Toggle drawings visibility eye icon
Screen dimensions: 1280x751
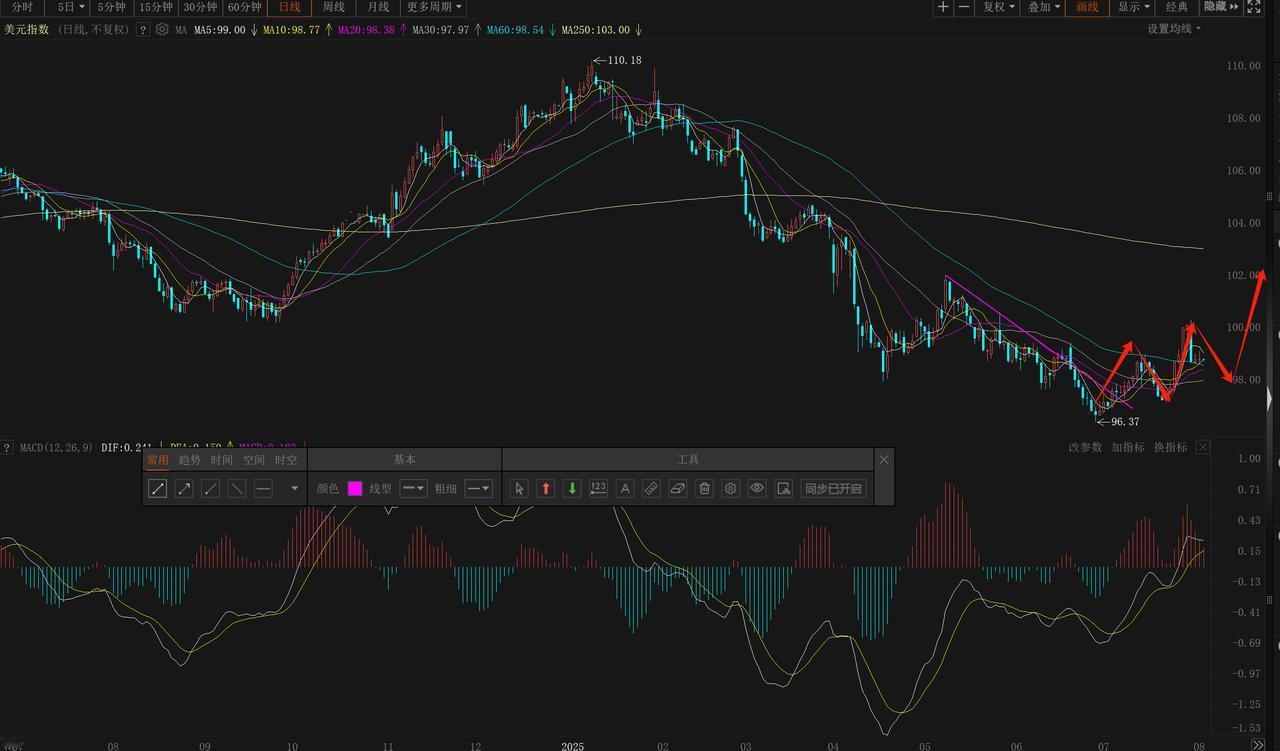(757, 489)
